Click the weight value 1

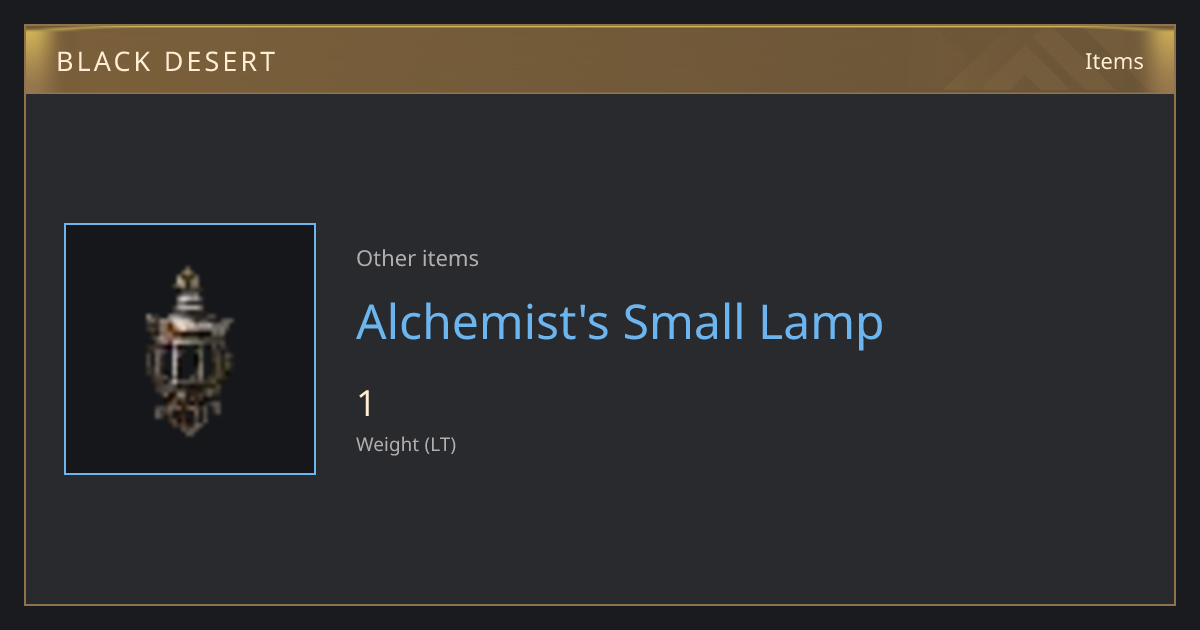tap(366, 404)
